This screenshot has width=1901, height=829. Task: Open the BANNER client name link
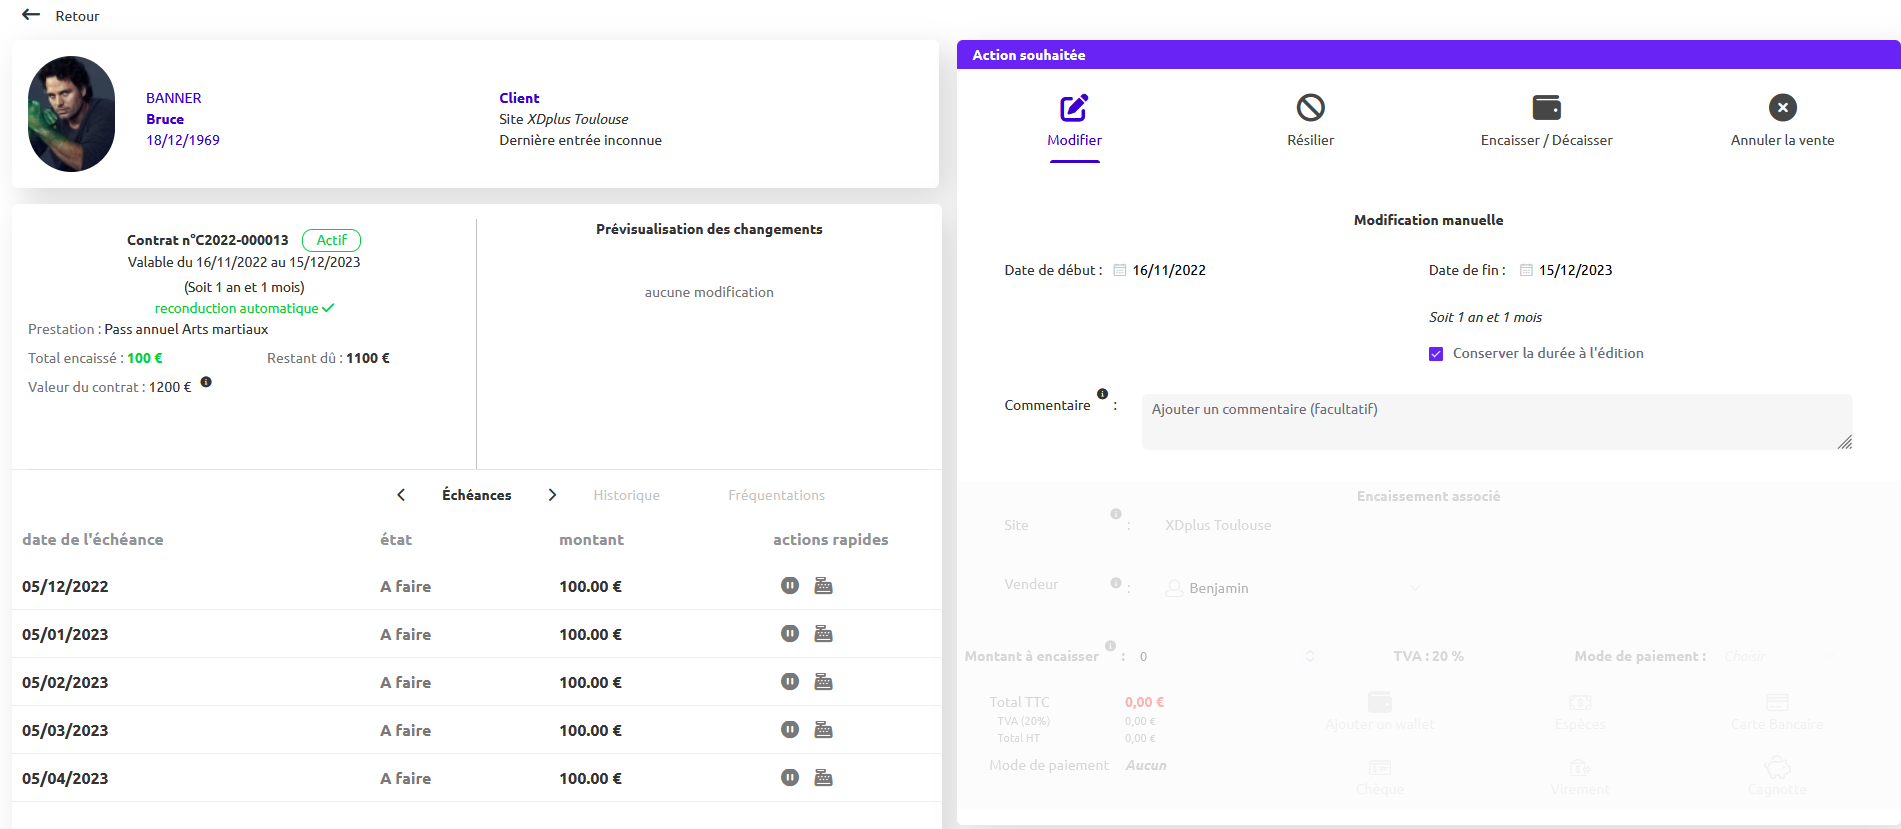point(174,98)
